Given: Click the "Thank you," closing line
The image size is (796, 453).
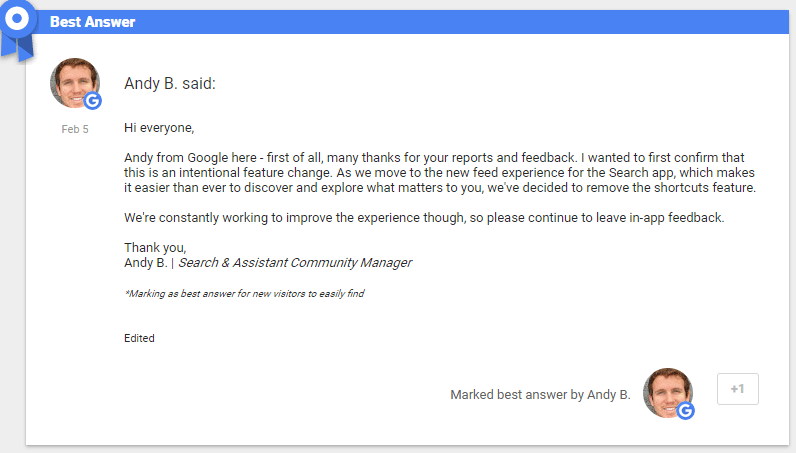Looking at the screenshot, I should (155, 248).
